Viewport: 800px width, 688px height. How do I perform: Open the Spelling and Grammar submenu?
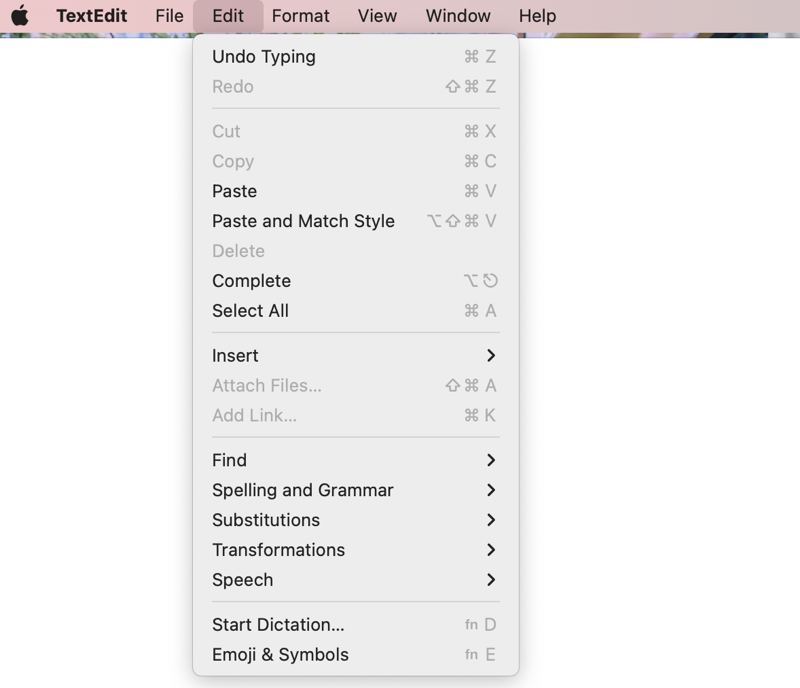point(303,490)
